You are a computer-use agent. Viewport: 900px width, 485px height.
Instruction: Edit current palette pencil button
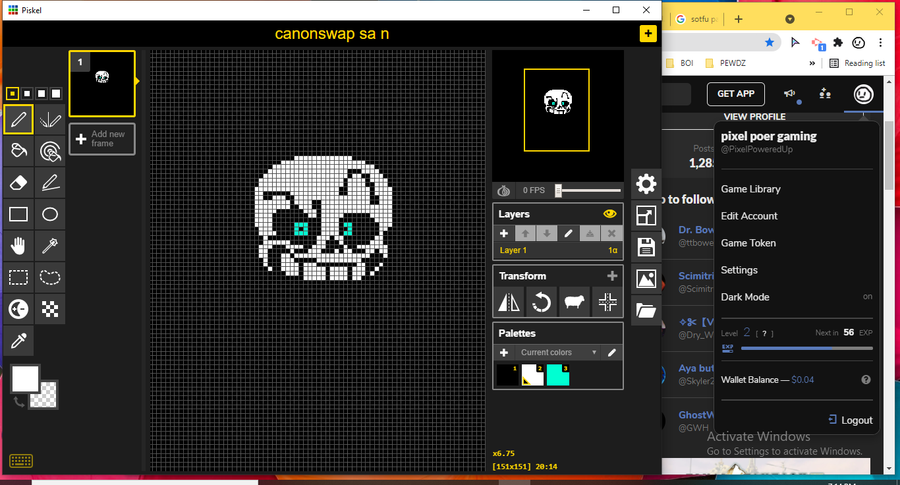[x=612, y=352]
